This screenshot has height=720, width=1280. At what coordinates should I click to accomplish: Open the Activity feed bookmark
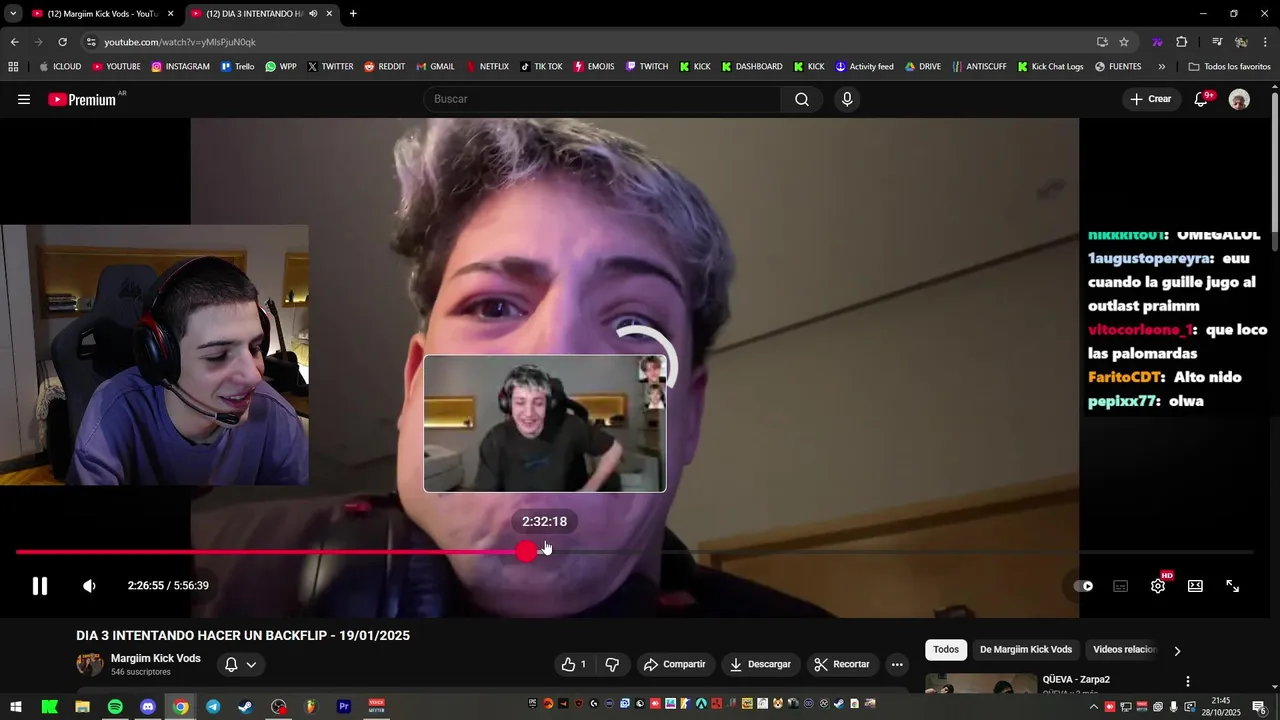tap(864, 67)
